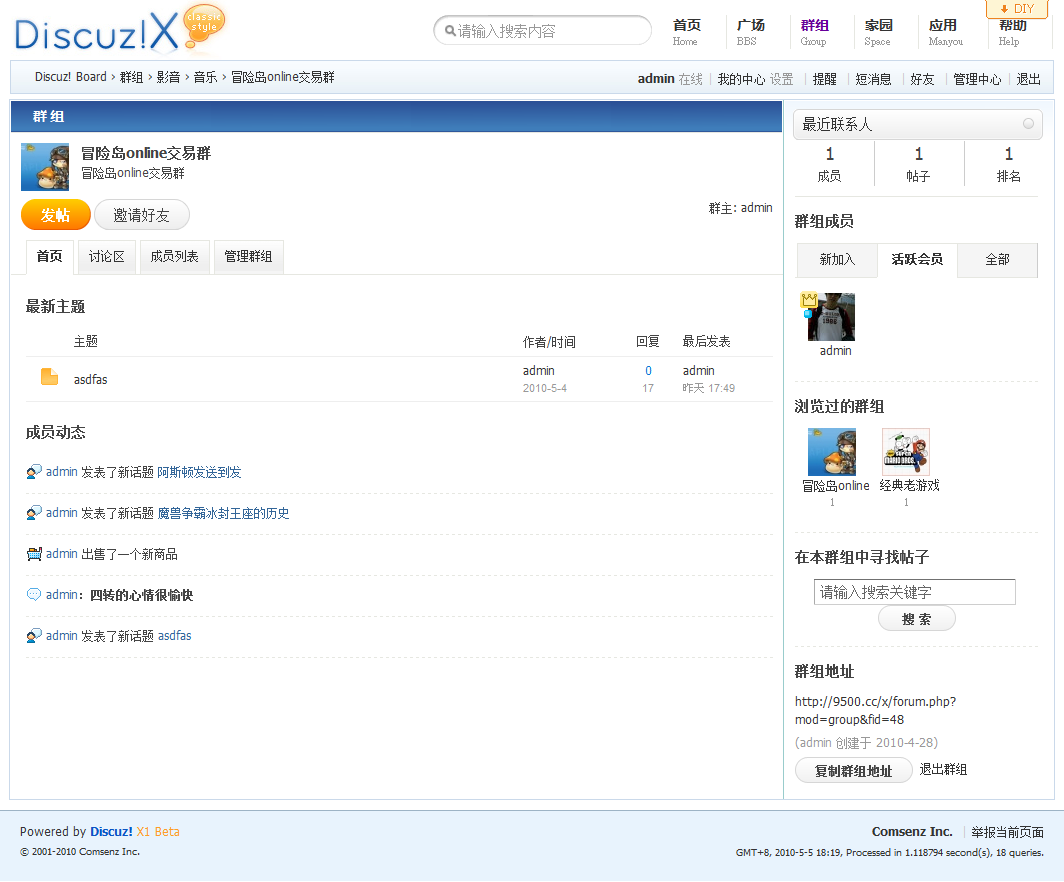Open 短消息 messages link
1064x882 pixels.
point(873,79)
